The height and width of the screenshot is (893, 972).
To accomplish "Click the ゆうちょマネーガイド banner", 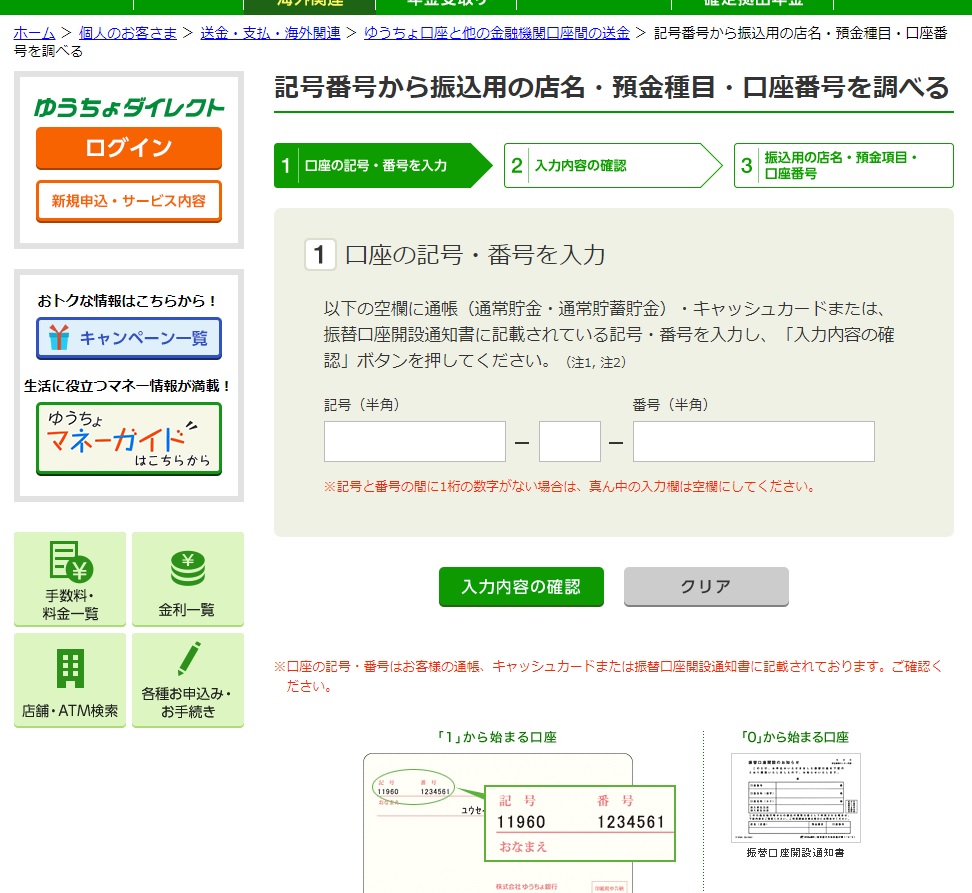I will 128,438.
